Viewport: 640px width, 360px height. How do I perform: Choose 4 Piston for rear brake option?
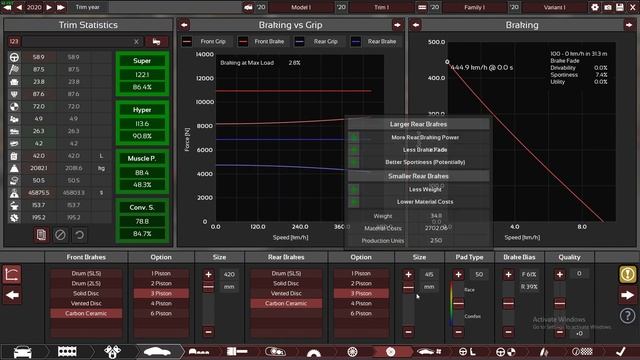point(361,303)
